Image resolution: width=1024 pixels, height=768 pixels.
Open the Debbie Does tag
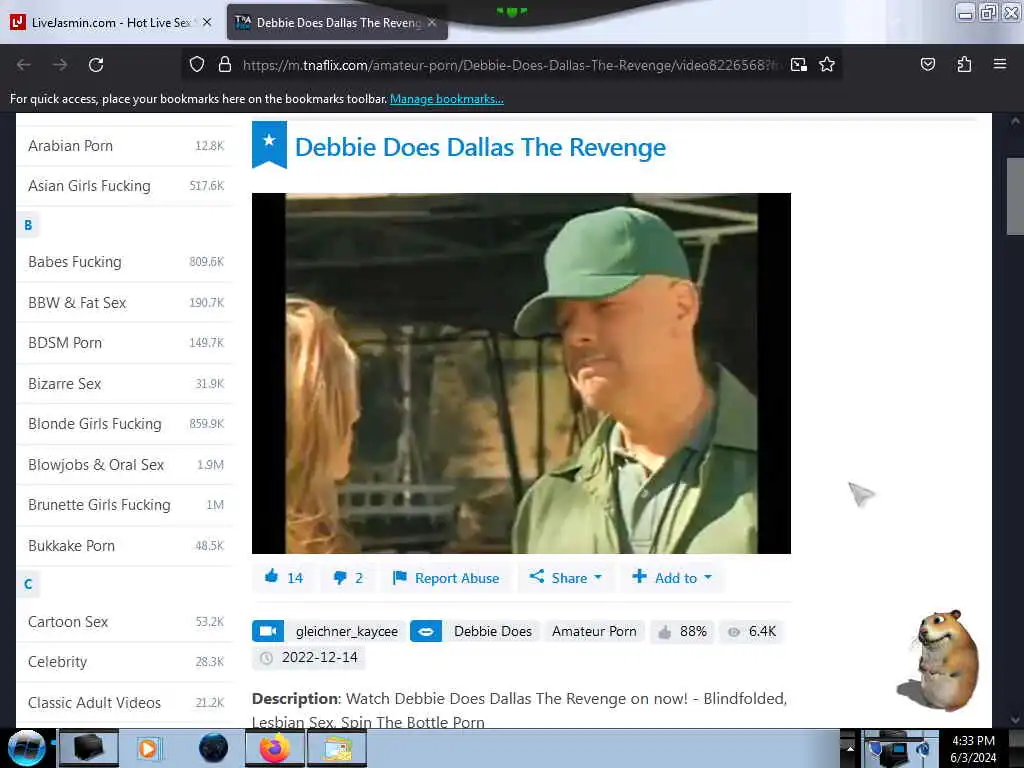pos(493,631)
